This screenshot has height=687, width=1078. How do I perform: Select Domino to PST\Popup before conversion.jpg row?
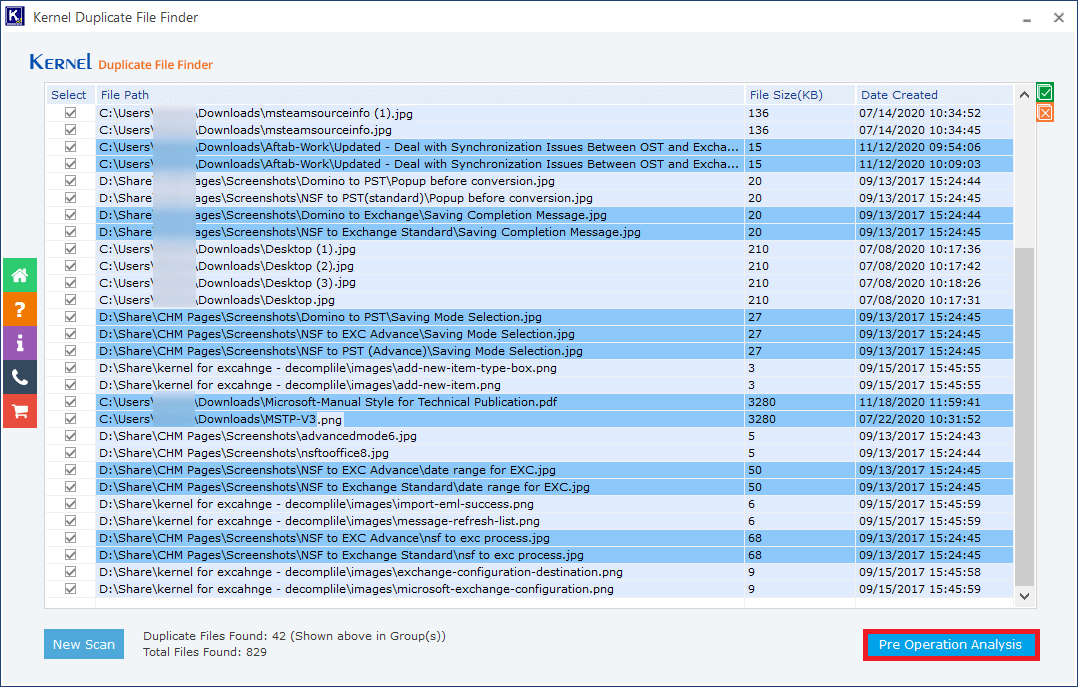(x=420, y=181)
